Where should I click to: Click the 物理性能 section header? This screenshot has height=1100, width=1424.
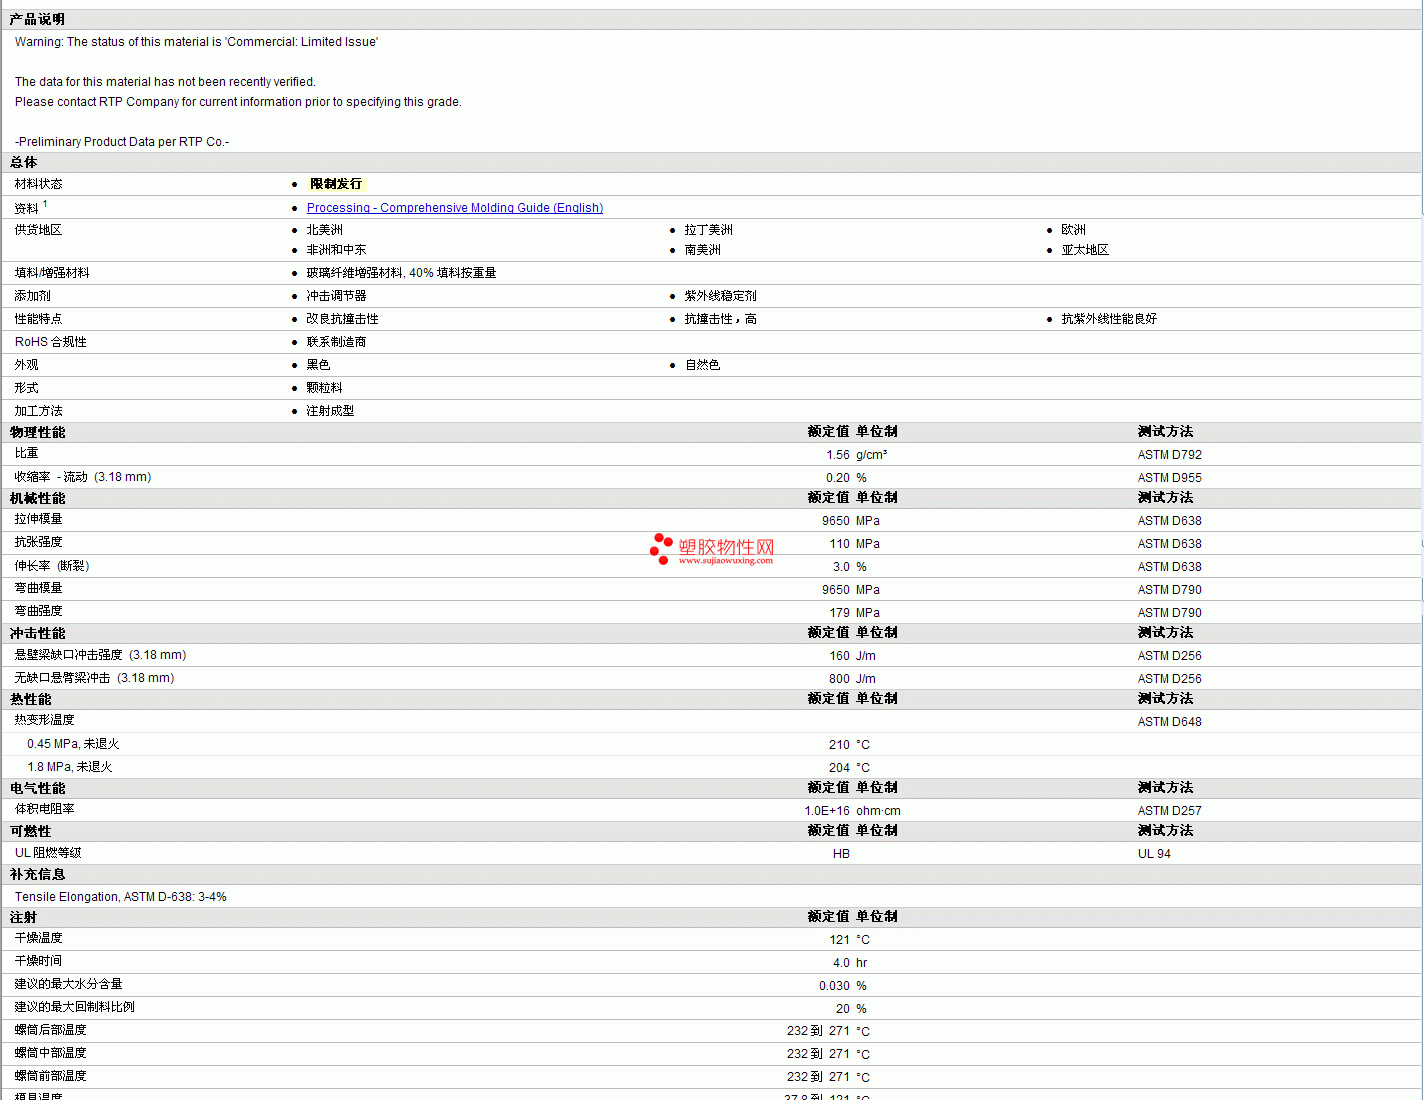[x=38, y=432]
